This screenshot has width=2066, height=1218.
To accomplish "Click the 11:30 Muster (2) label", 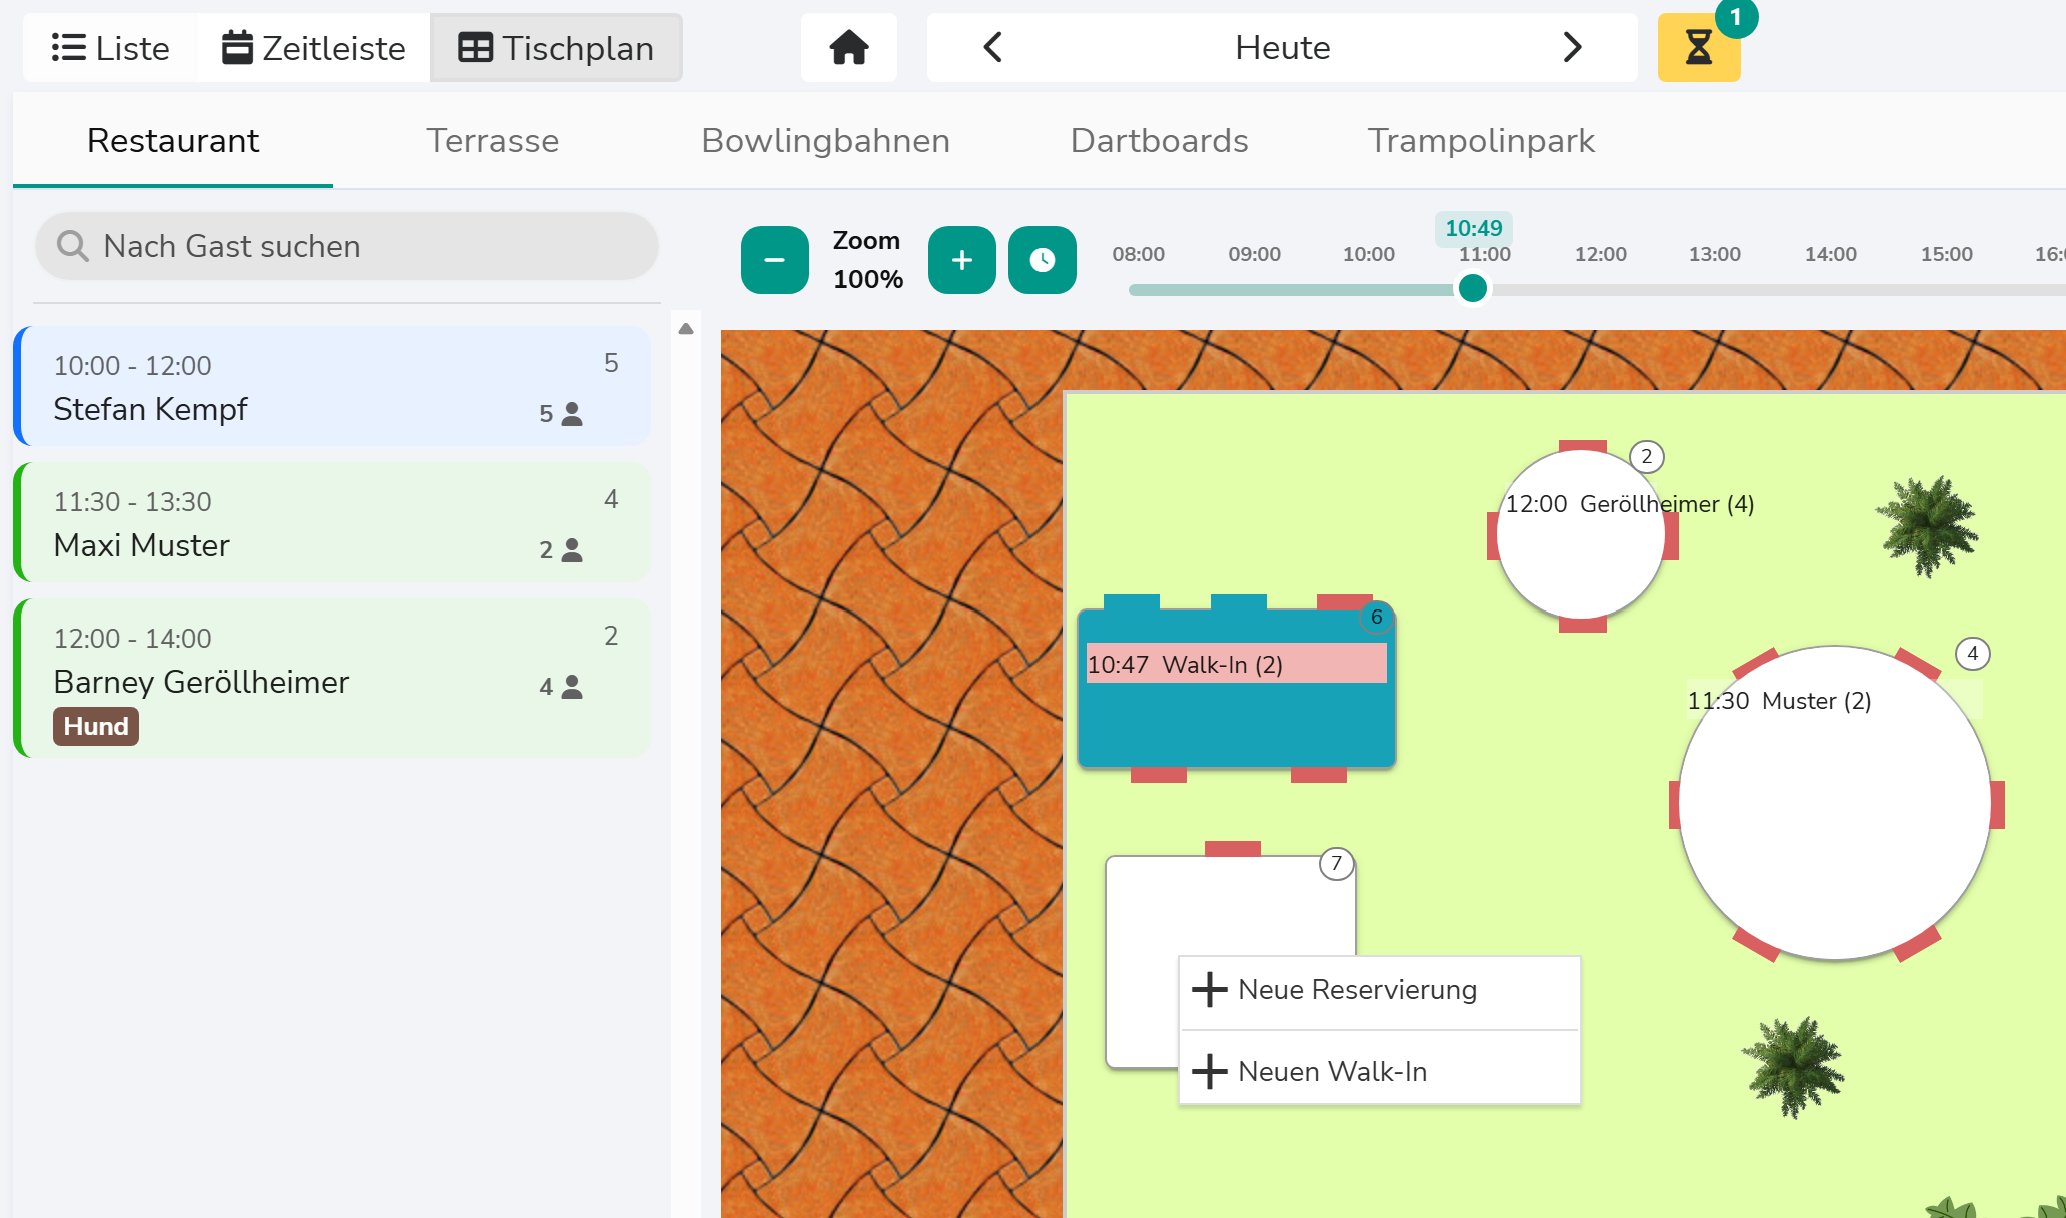I will coord(1779,701).
